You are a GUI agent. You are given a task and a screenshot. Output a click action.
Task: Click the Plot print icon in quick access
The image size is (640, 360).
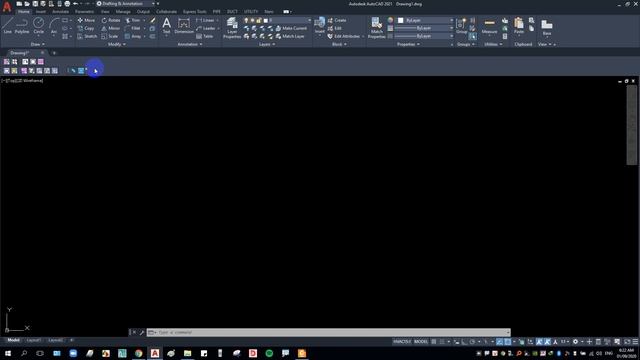click(67, 4)
